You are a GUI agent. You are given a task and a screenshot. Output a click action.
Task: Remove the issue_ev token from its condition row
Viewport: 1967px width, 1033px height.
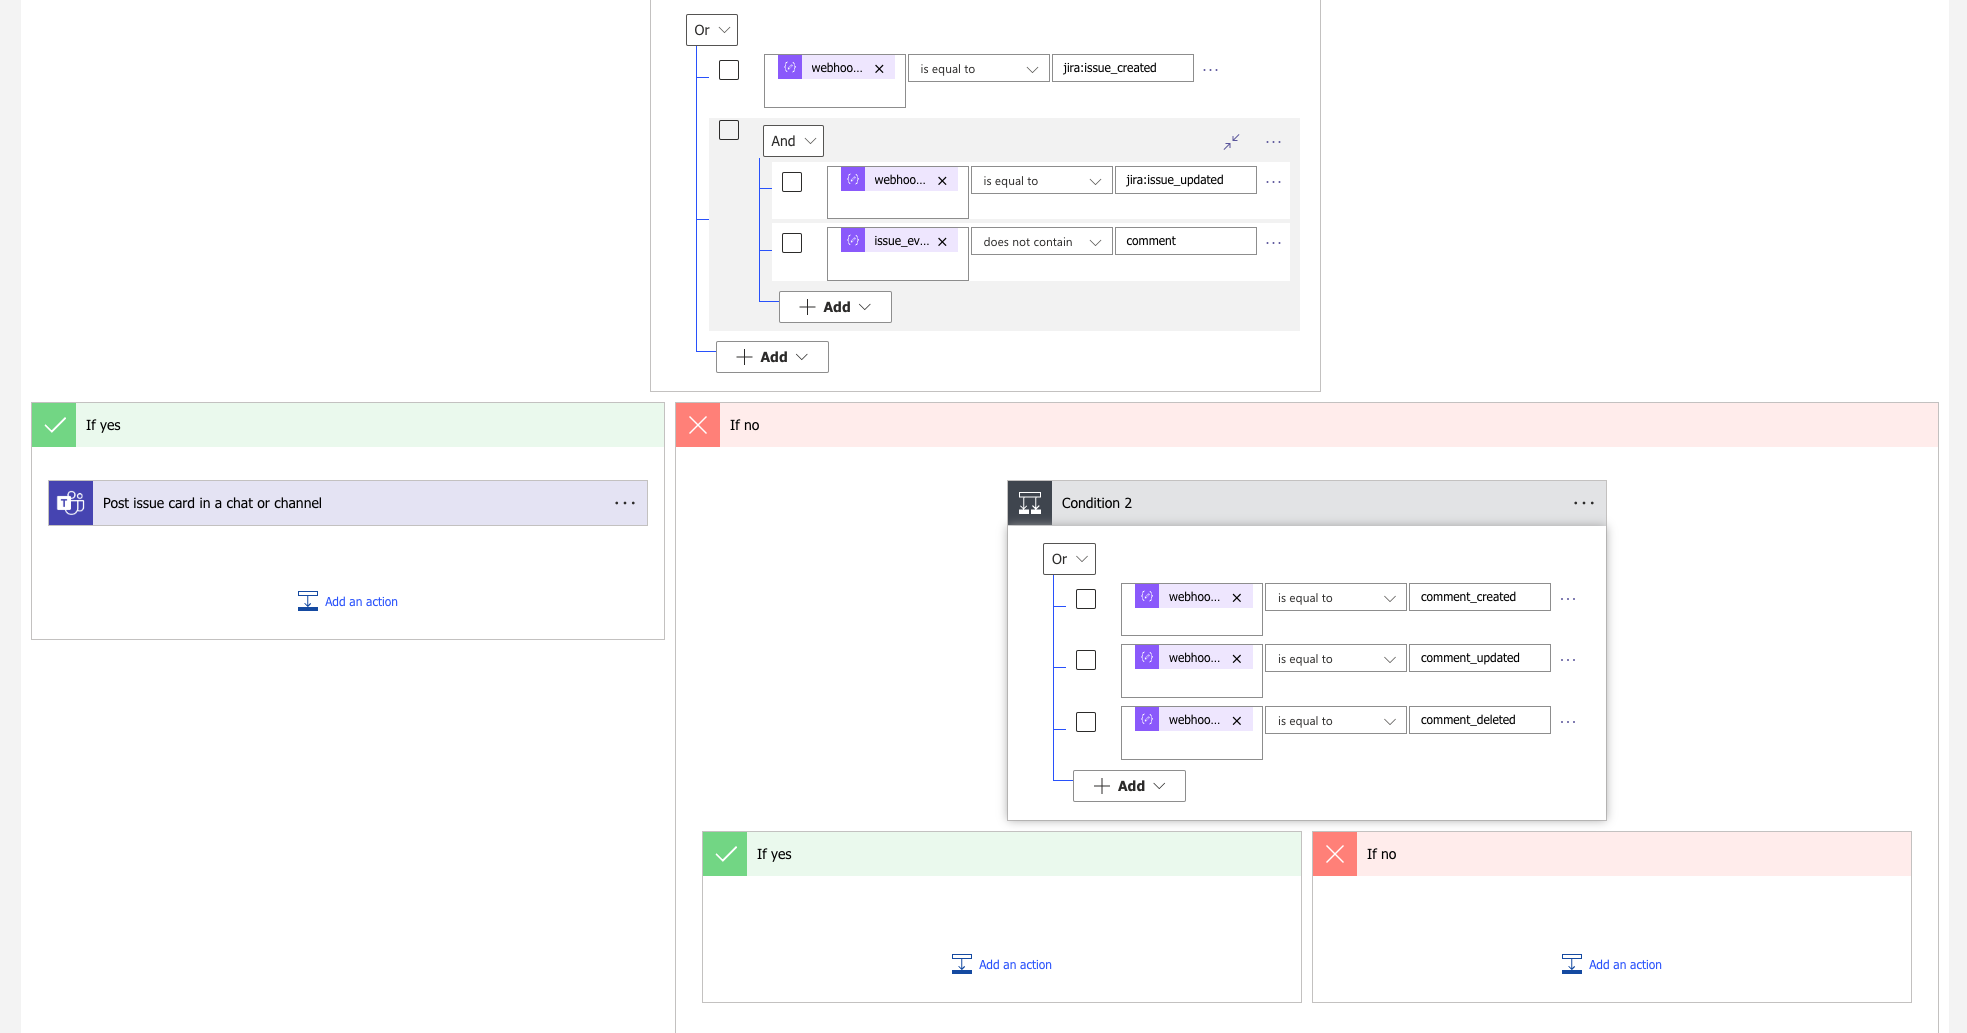tap(941, 240)
